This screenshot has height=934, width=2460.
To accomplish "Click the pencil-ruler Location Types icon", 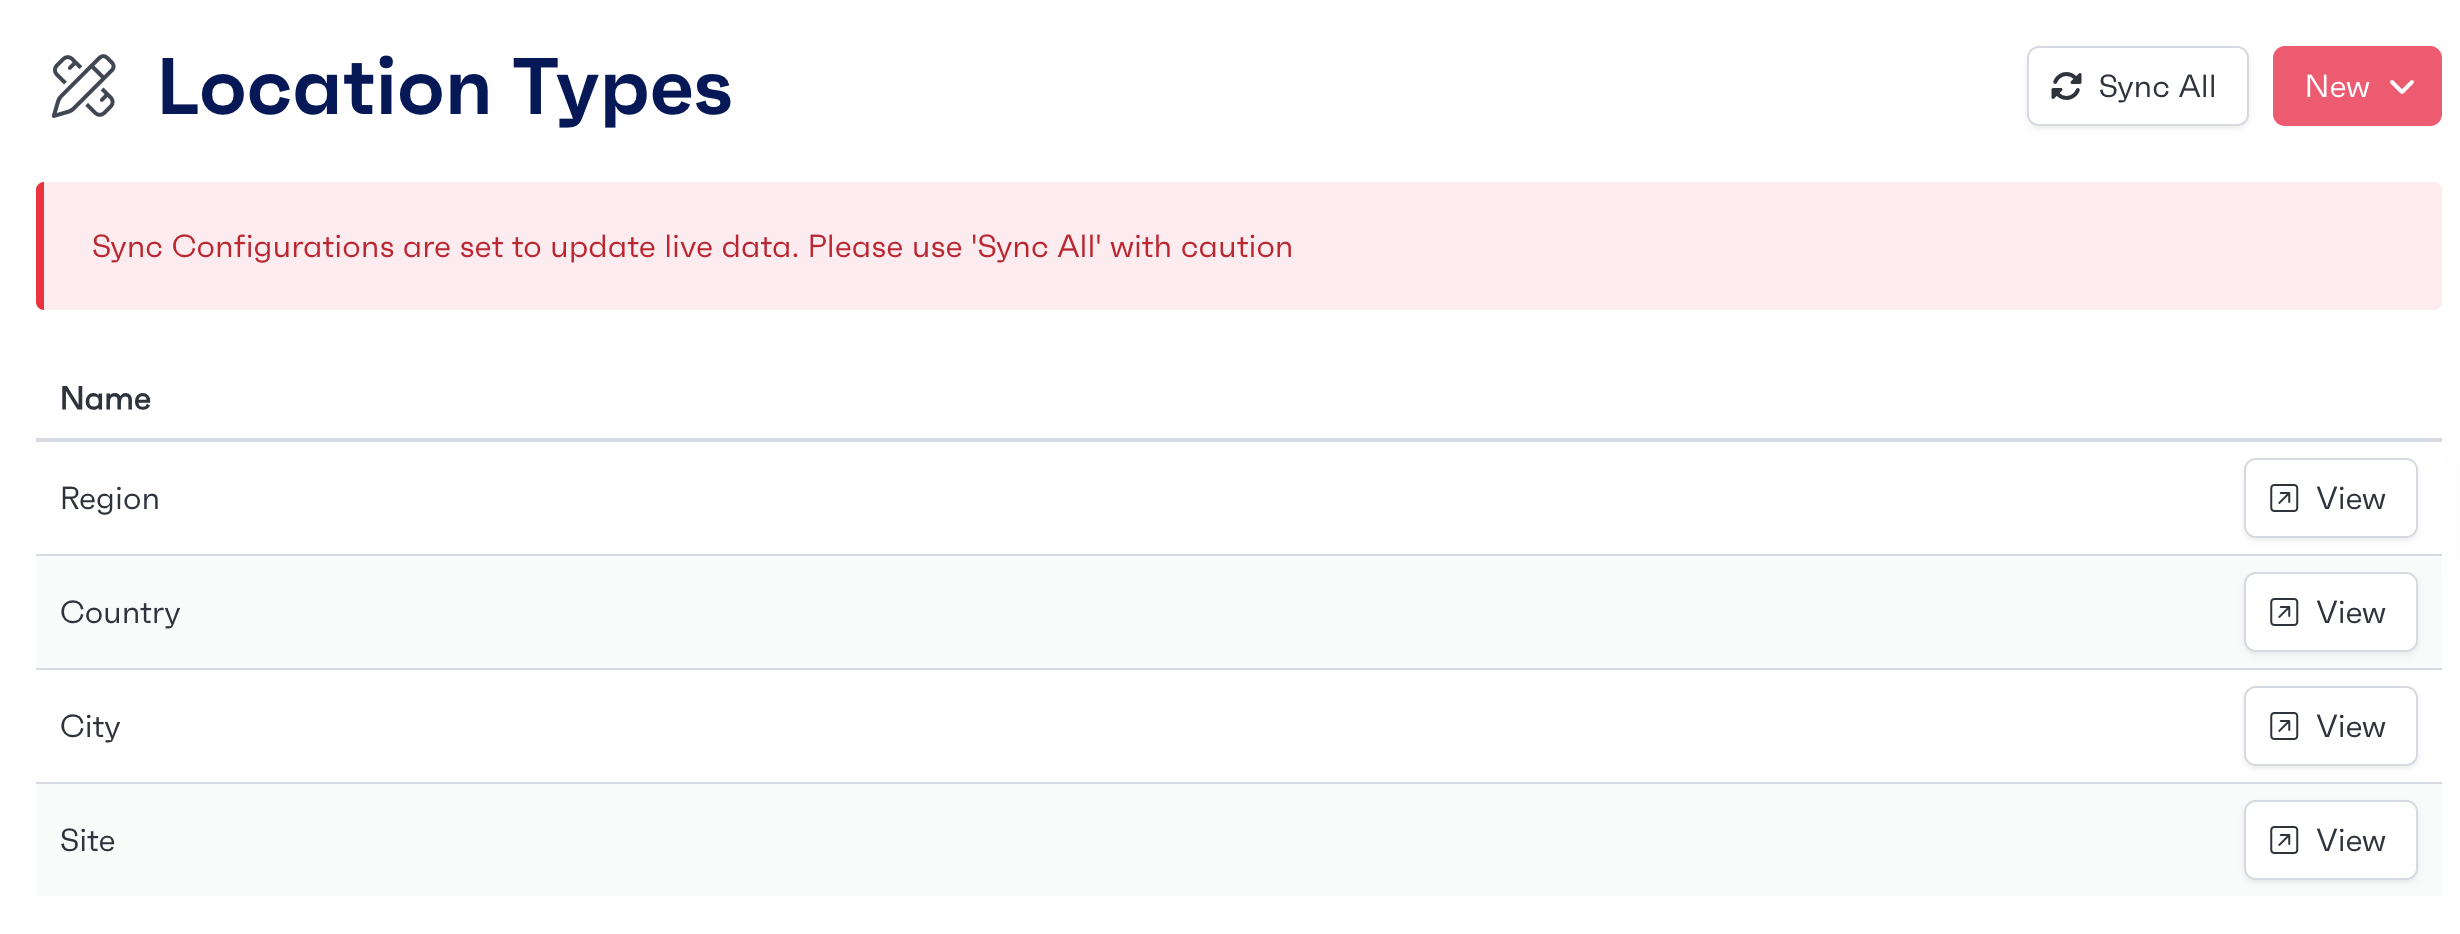I will [x=84, y=87].
